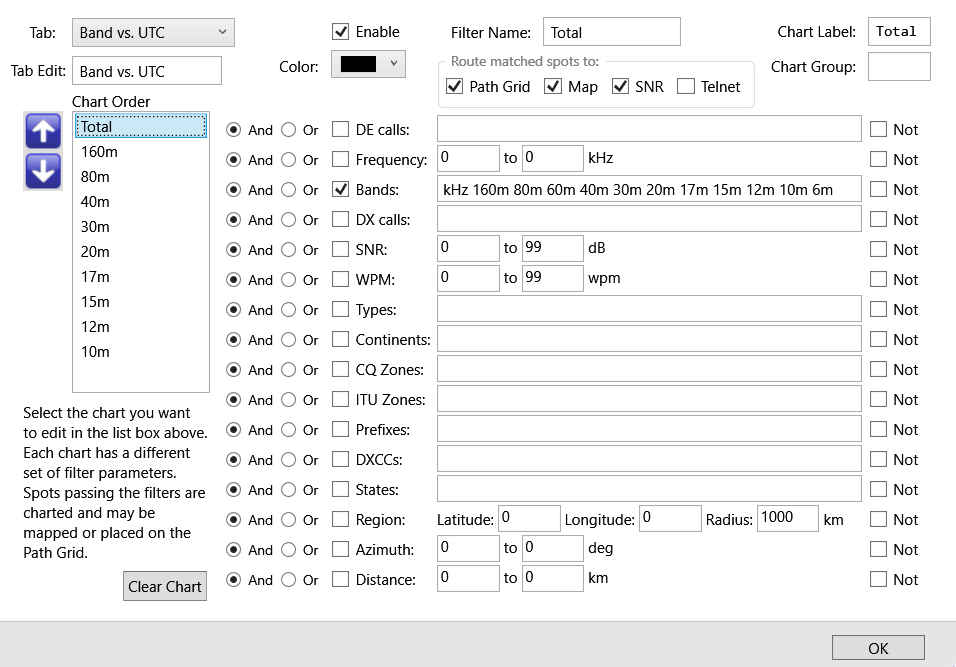Enable the Continents filter checkbox

coord(340,340)
